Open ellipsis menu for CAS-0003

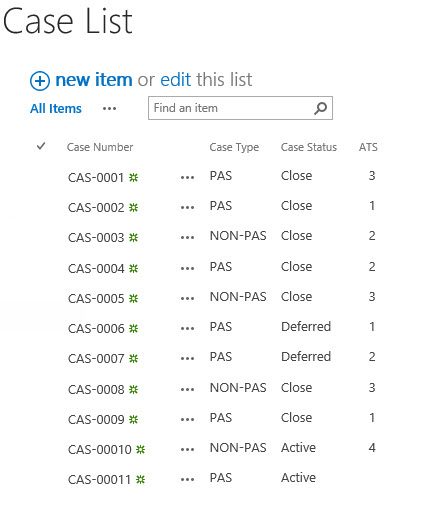(x=187, y=237)
